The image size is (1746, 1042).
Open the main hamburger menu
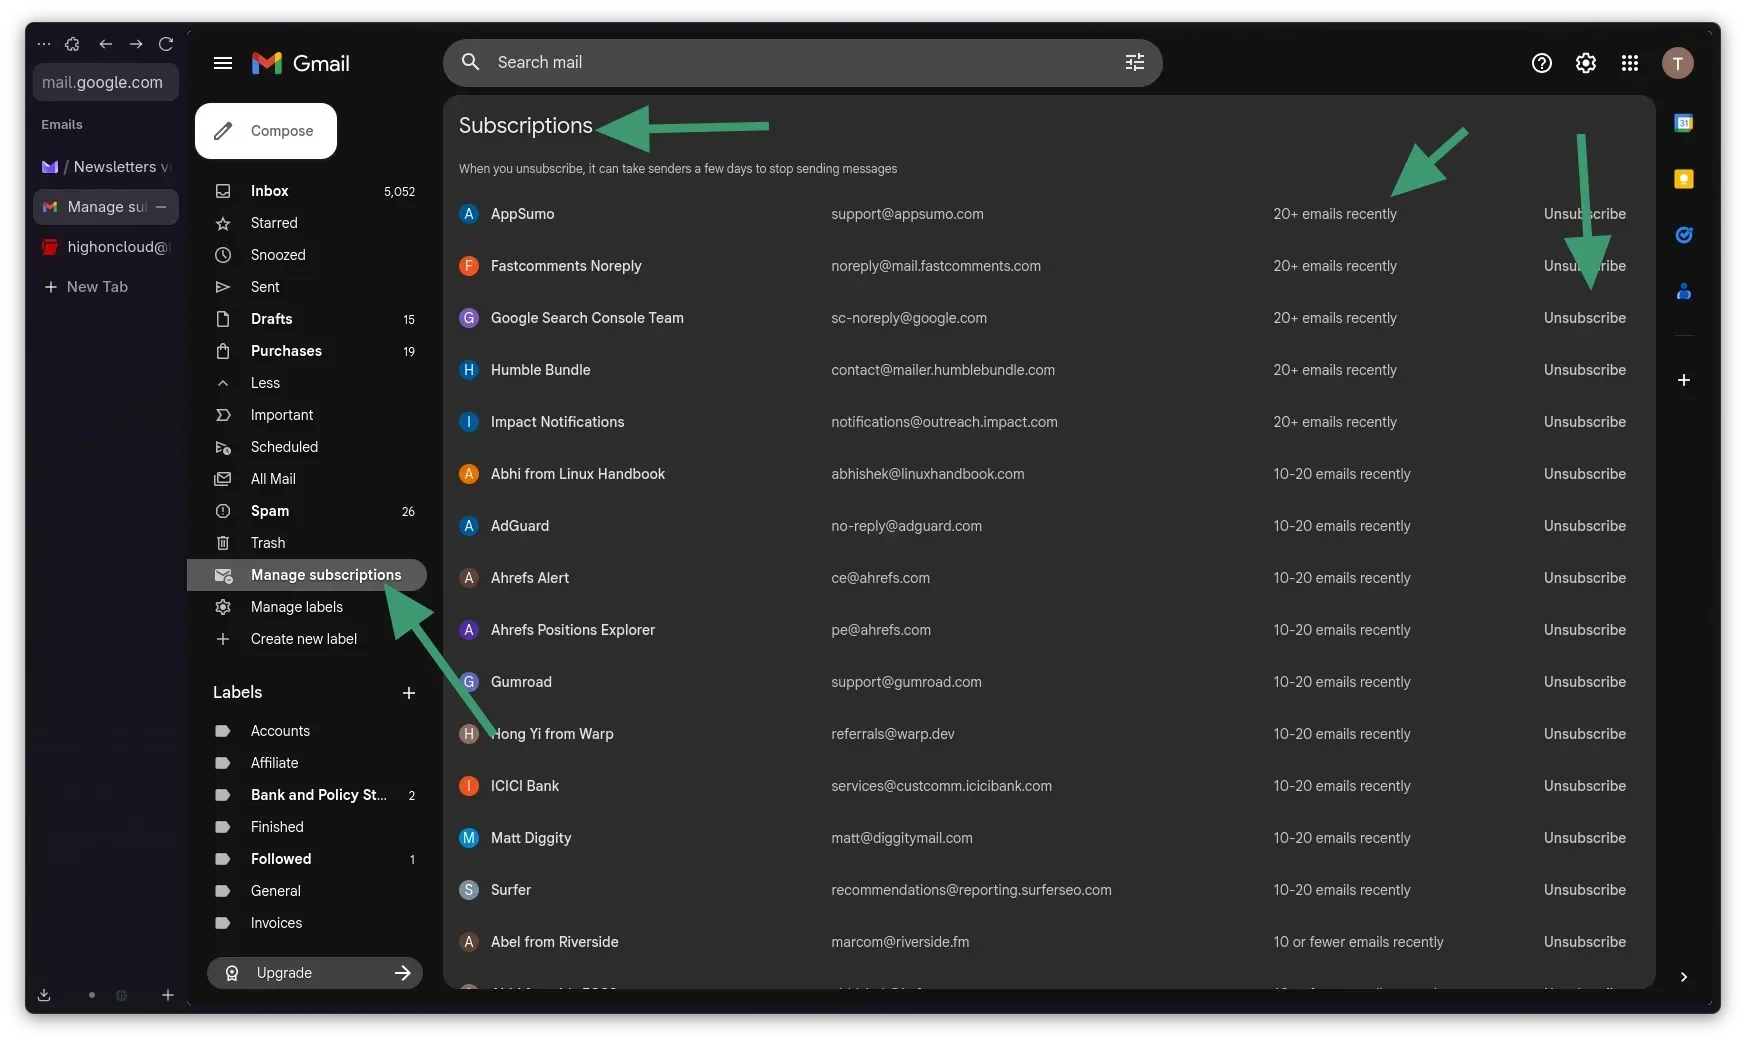point(223,63)
